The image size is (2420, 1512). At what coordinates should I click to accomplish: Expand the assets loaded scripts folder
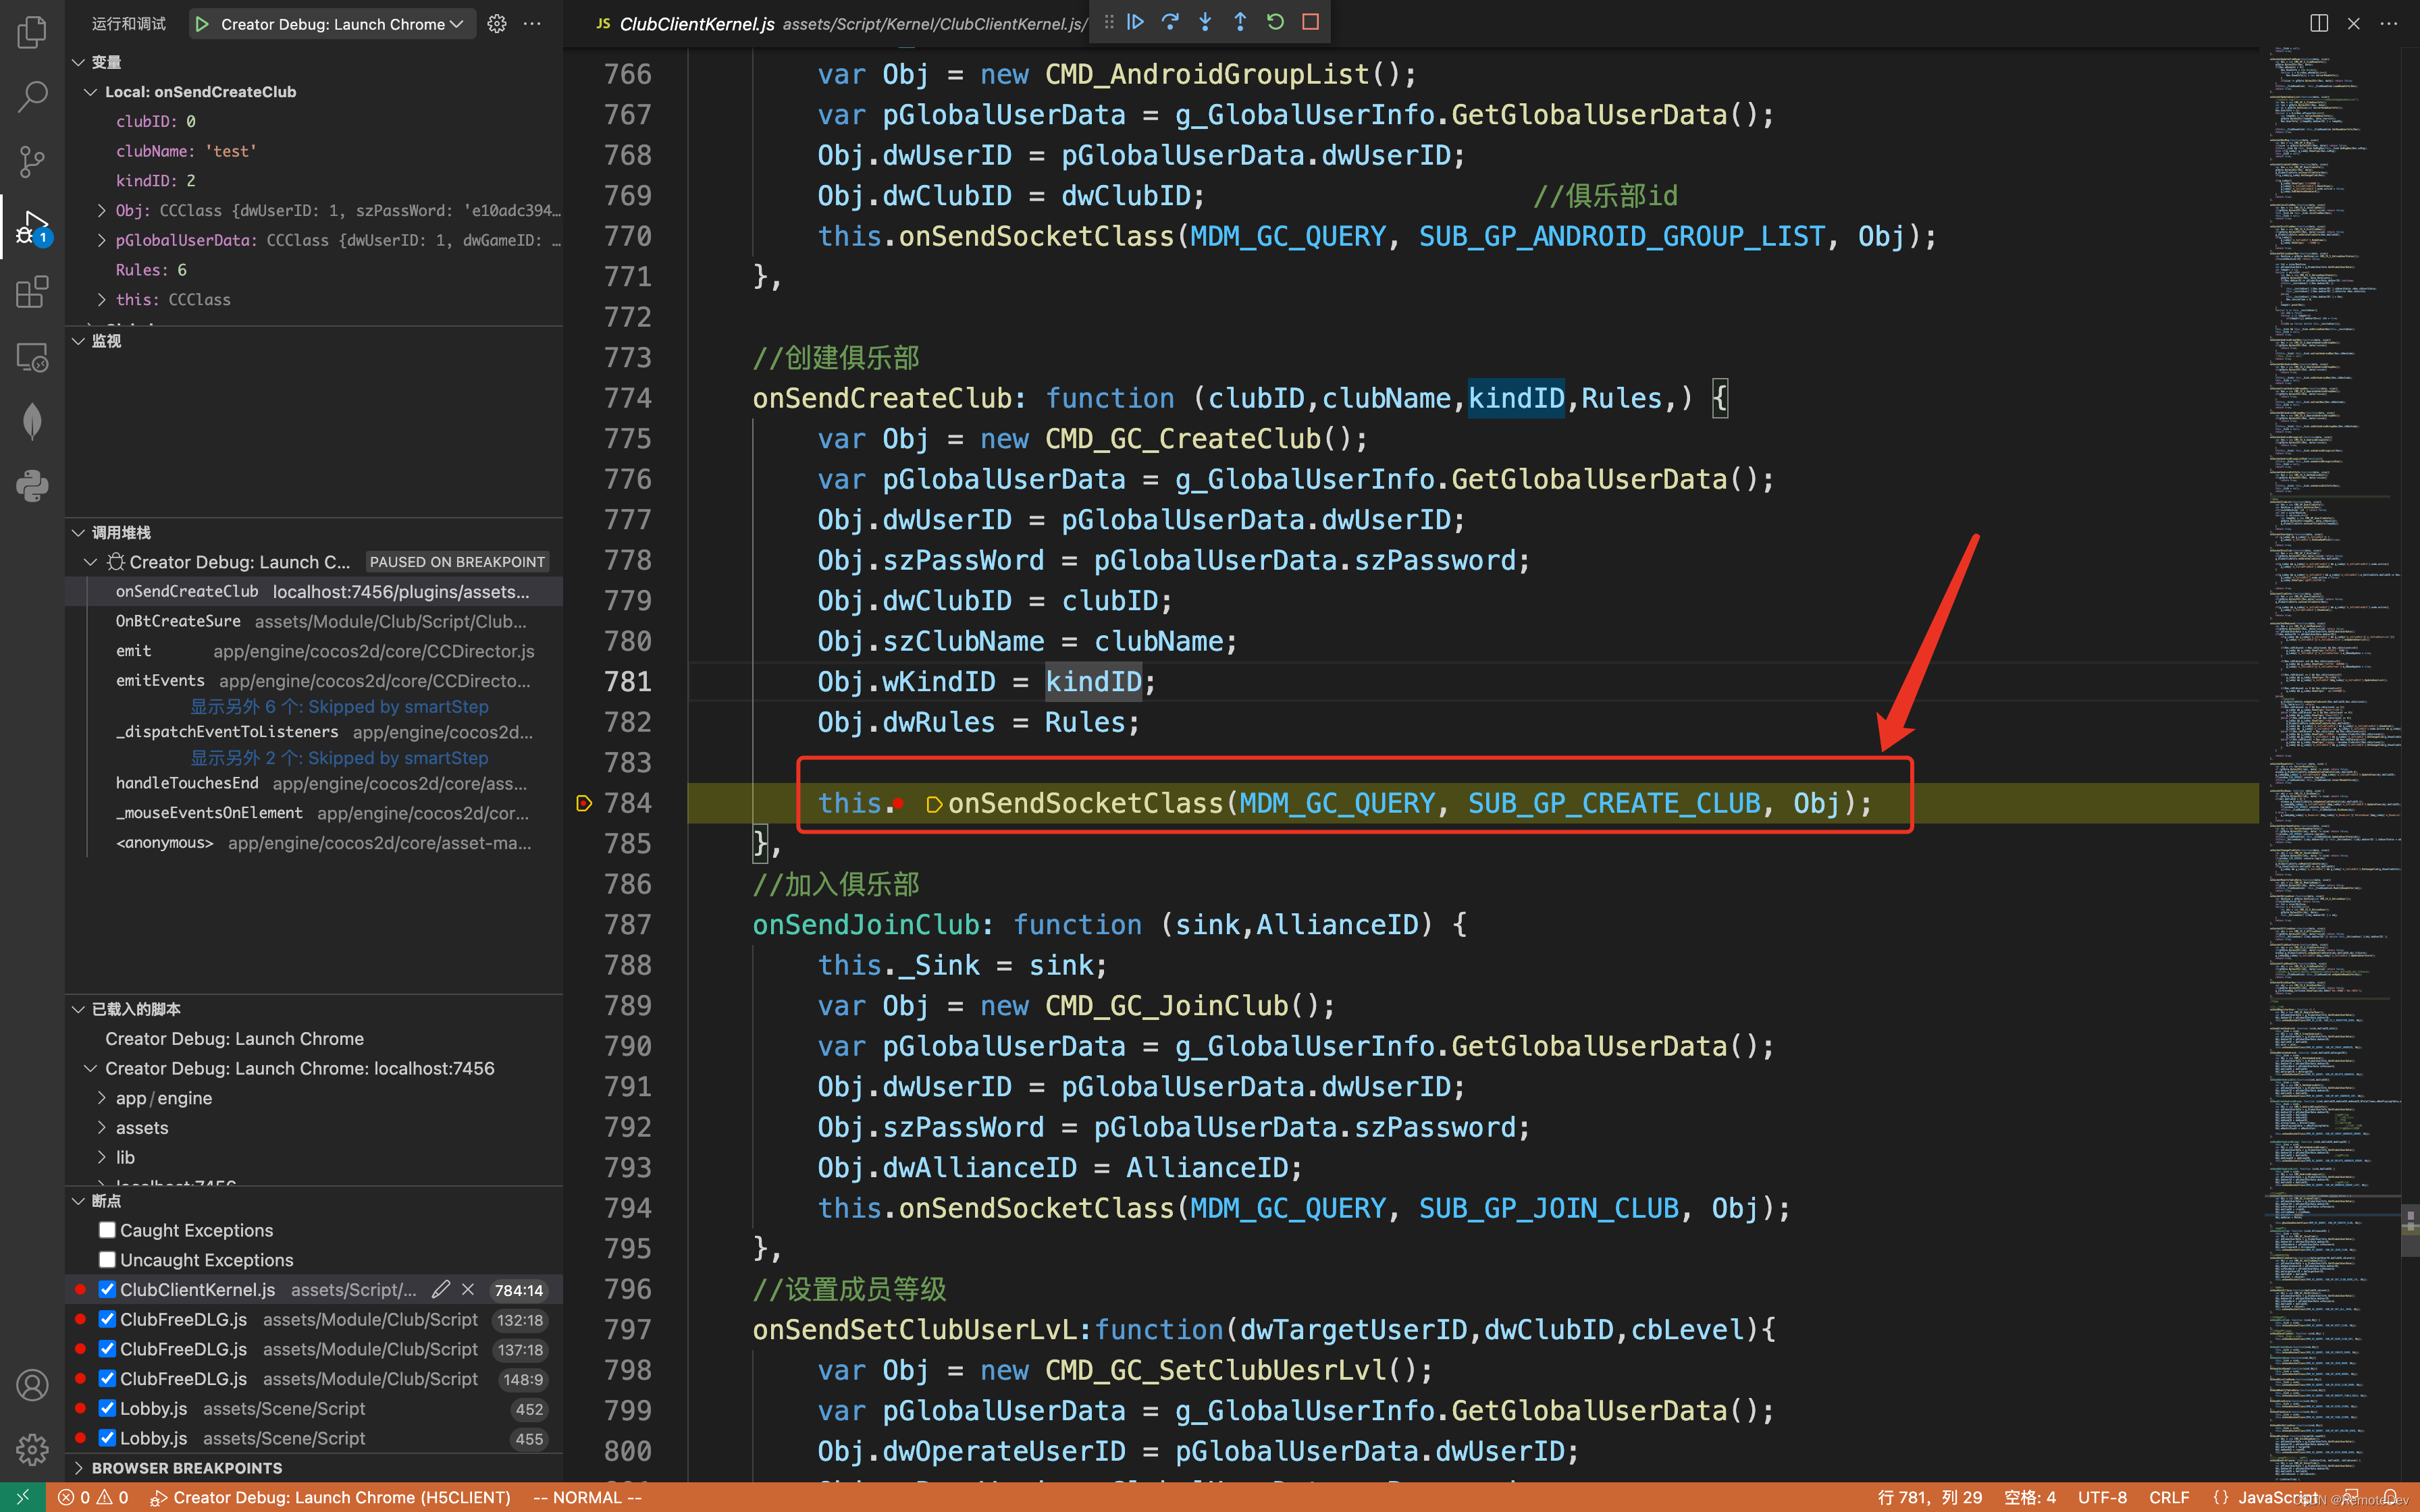[101, 1128]
